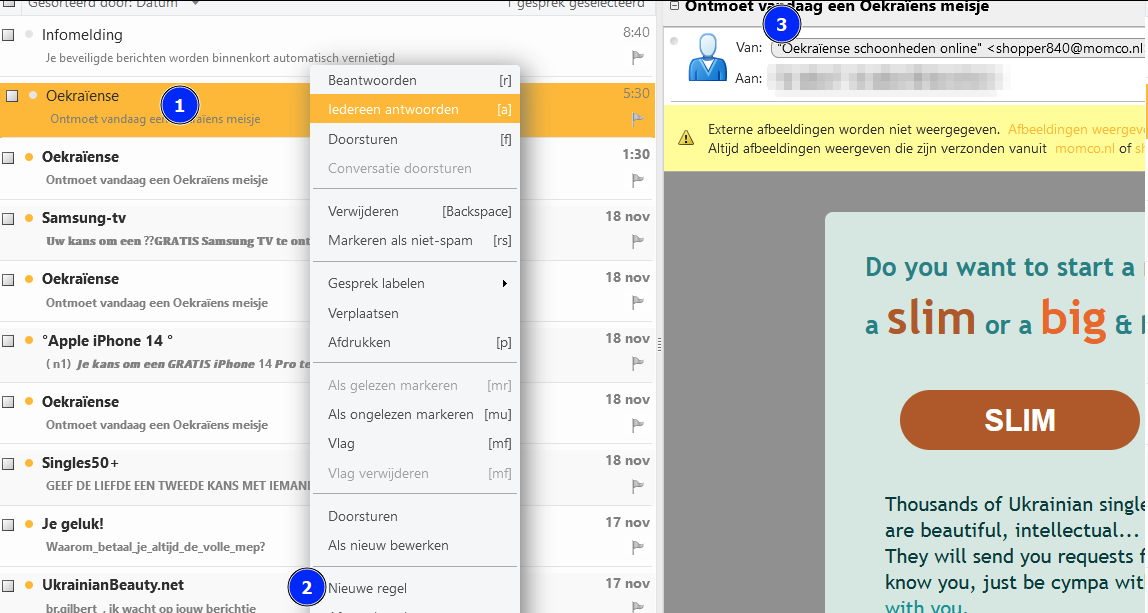Click the yellow warning triangle icon

pyautogui.click(x=686, y=138)
